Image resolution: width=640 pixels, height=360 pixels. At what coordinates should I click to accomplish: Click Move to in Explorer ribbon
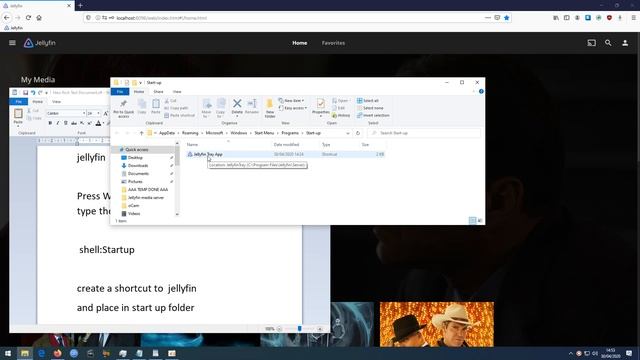pyautogui.click(x=207, y=108)
